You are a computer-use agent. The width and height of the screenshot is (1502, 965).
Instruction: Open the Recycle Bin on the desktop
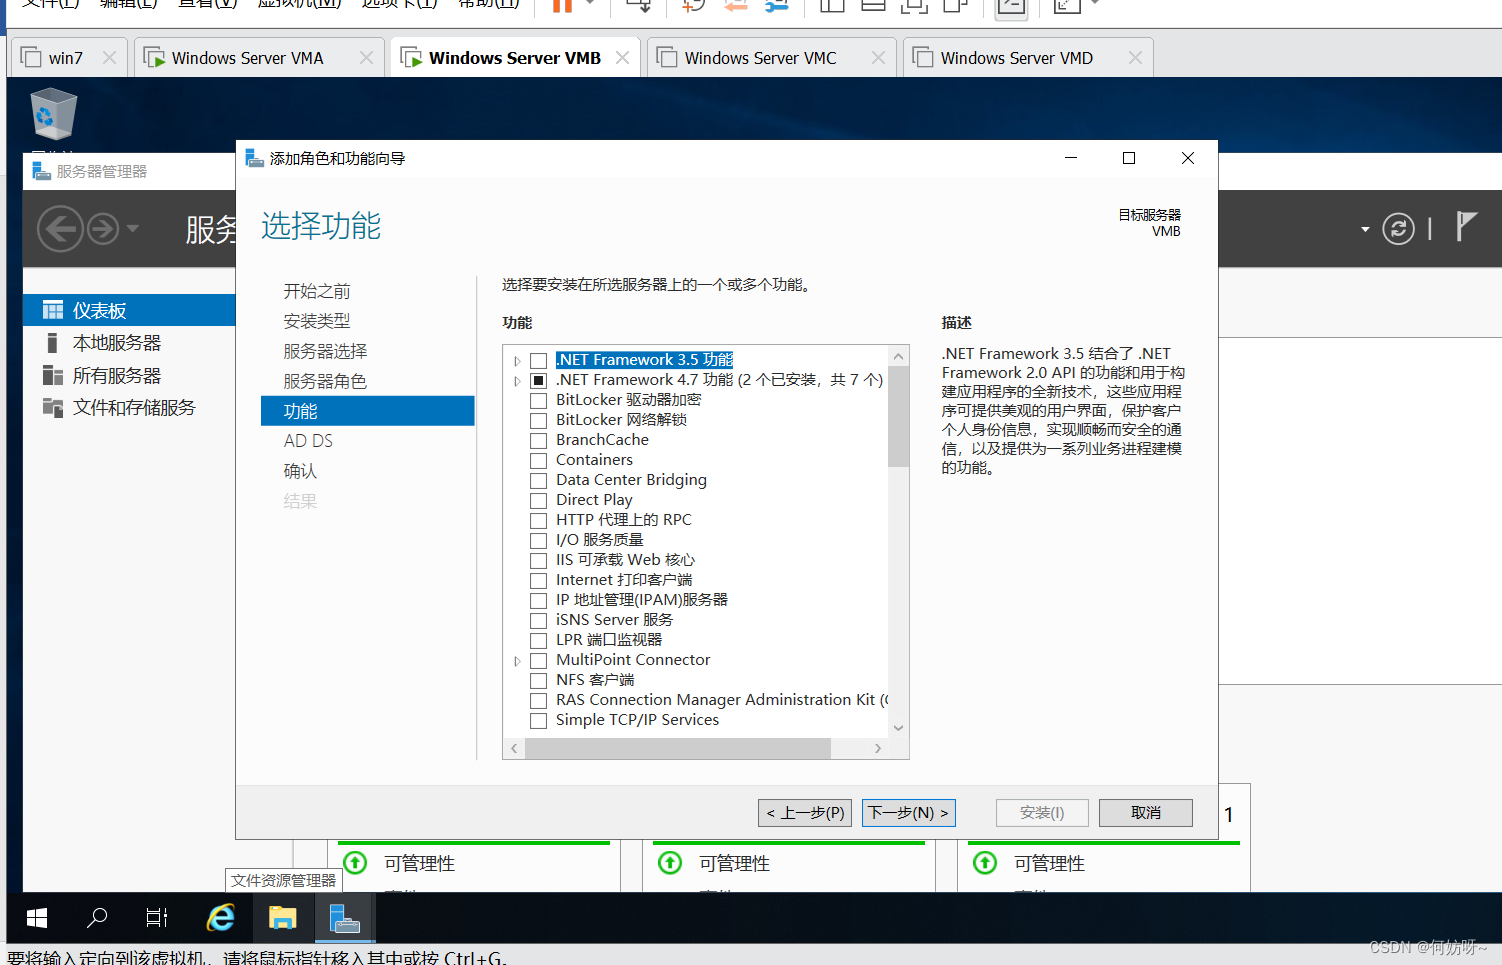53,114
